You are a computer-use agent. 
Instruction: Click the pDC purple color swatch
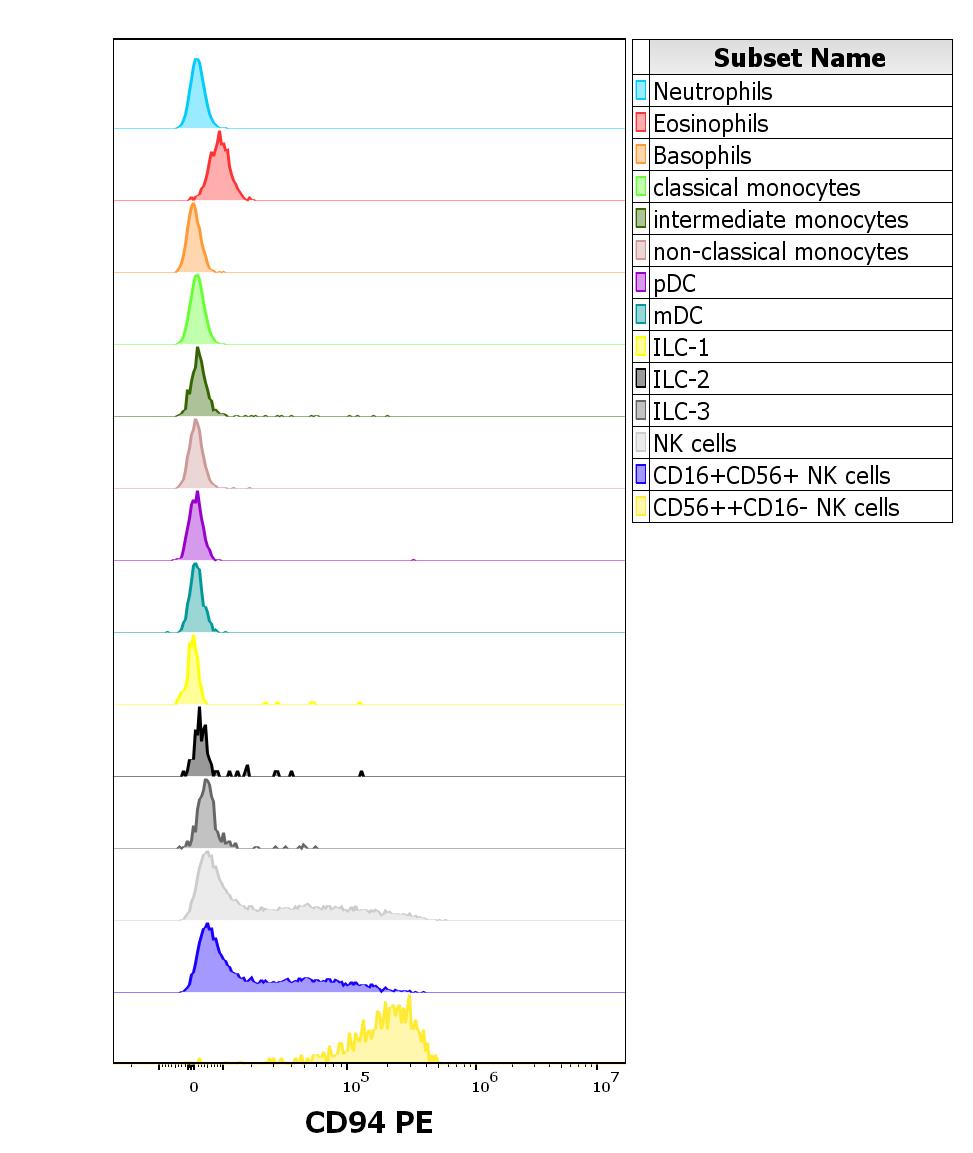pyautogui.click(x=643, y=283)
